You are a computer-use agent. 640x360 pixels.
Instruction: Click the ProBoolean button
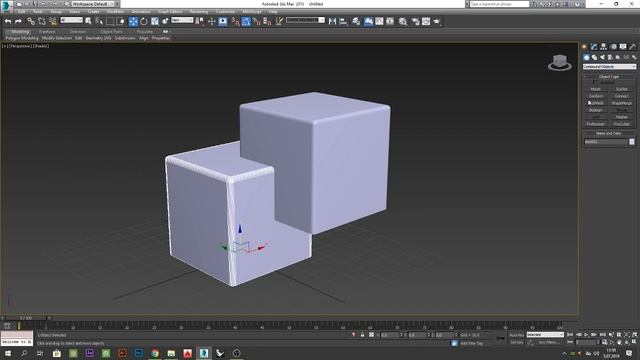pyautogui.click(x=596, y=124)
